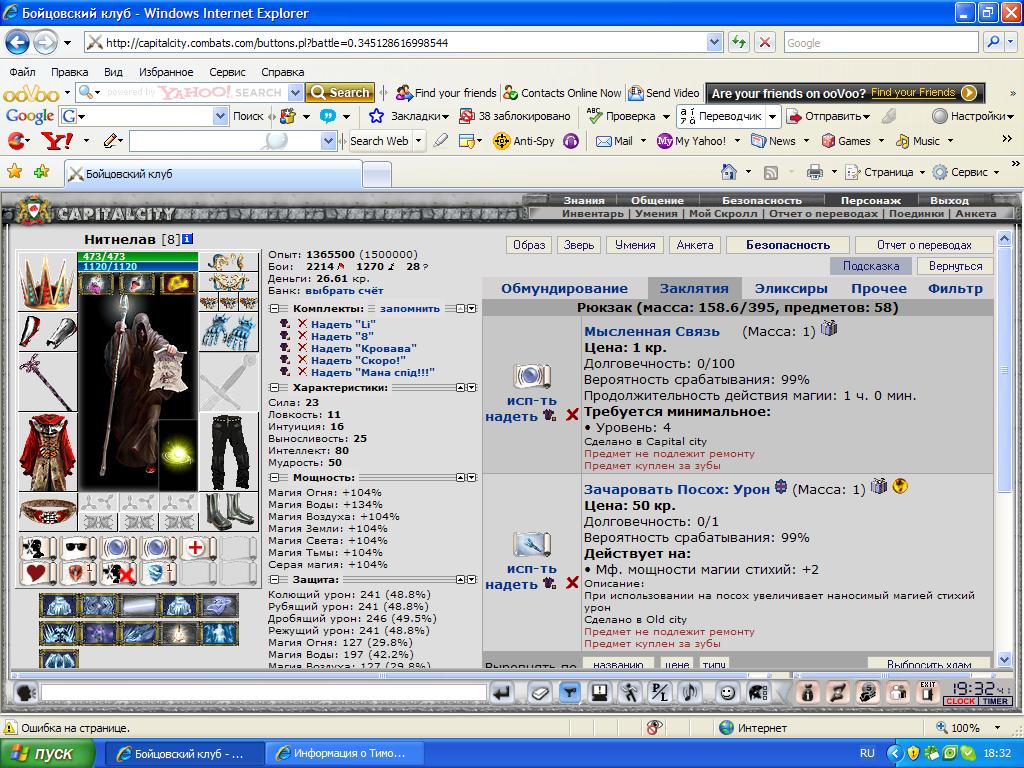This screenshot has height=768, width=1024.
Task: Open the Избранное browser menu
Action: [x=166, y=72]
